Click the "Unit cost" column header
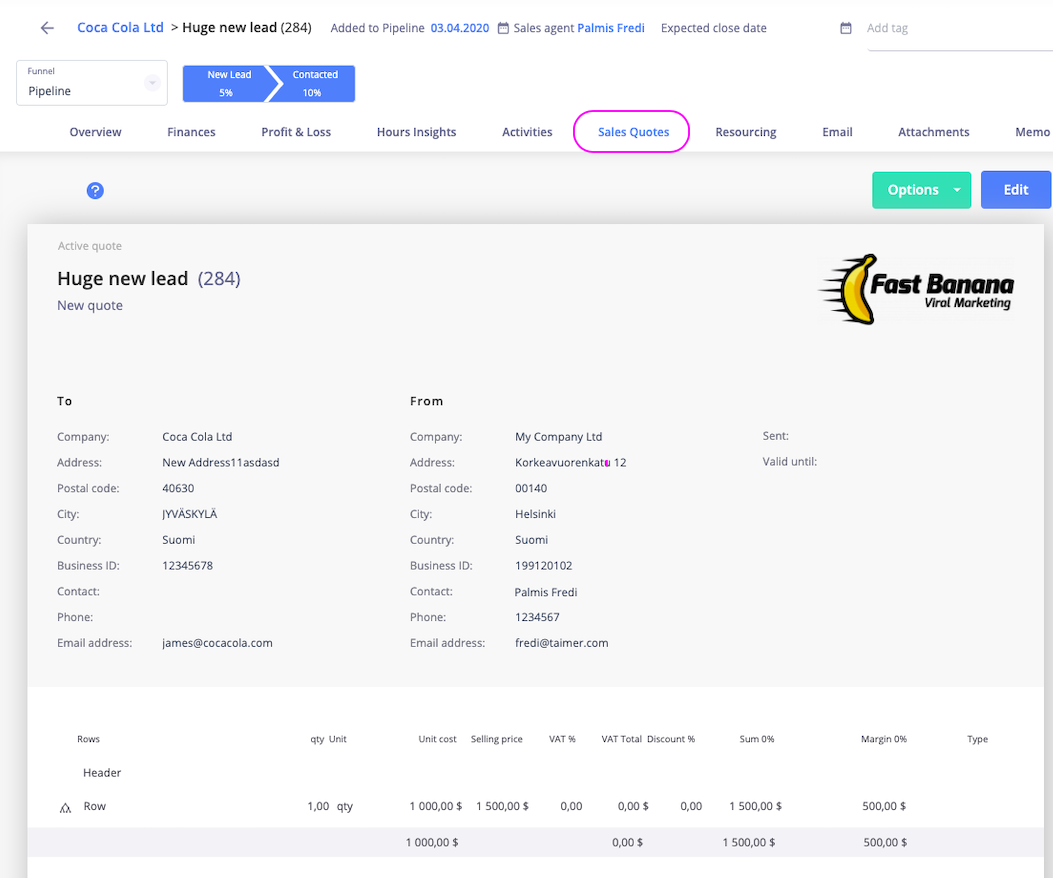Image resolution: width=1053 pixels, height=878 pixels. coord(437,739)
